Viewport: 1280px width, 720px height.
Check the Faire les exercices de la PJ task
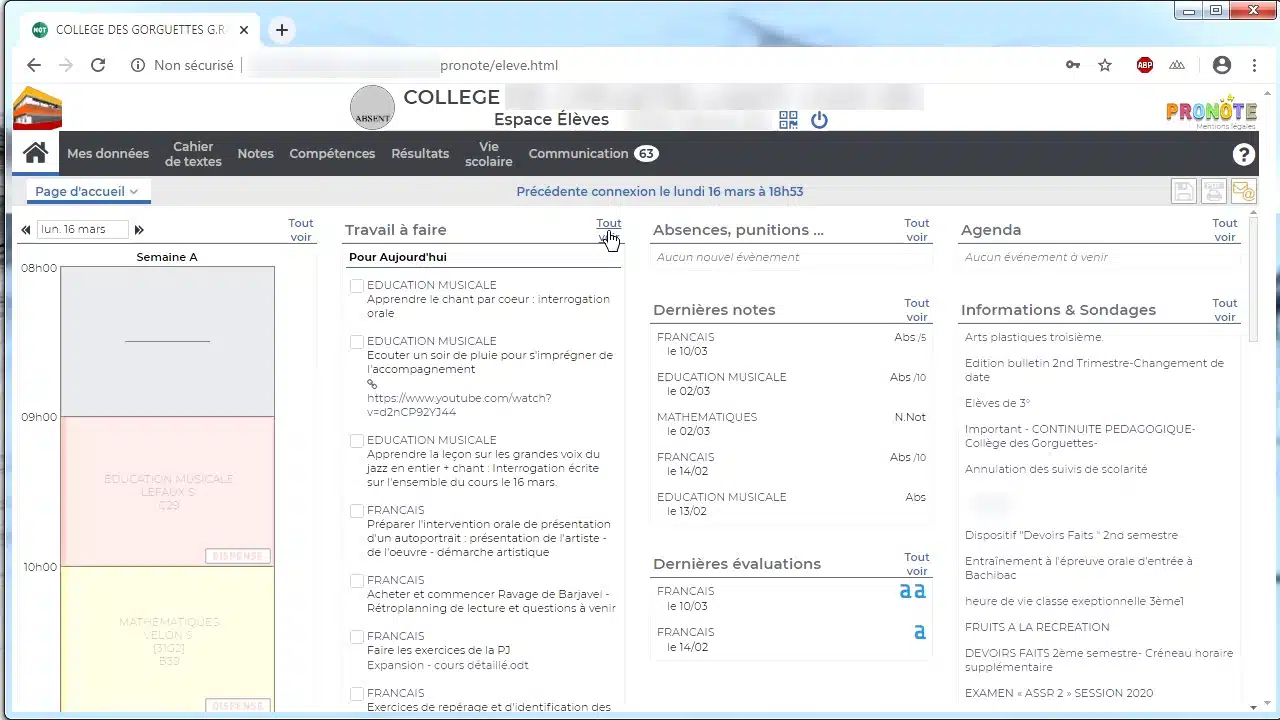(356, 637)
